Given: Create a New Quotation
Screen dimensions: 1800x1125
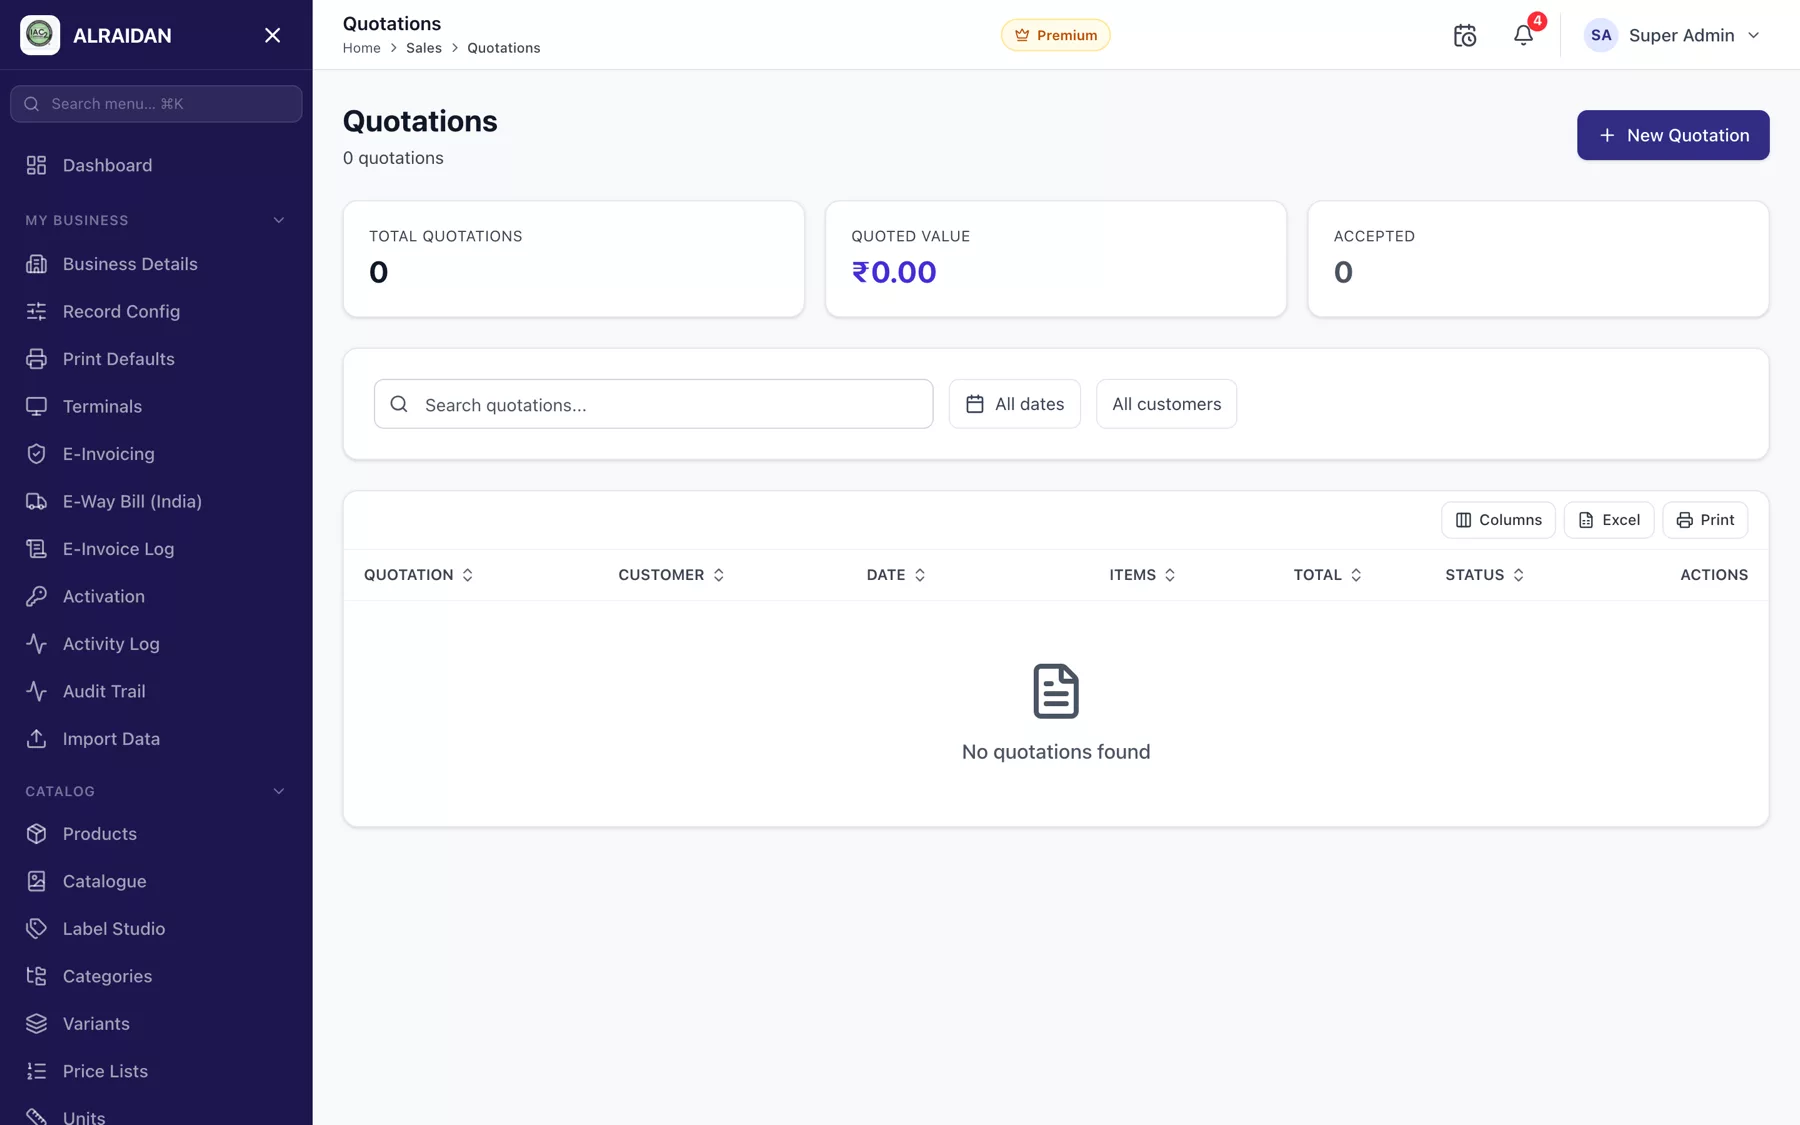Looking at the screenshot, I should pyautogui.click(x=1673, y=135).
